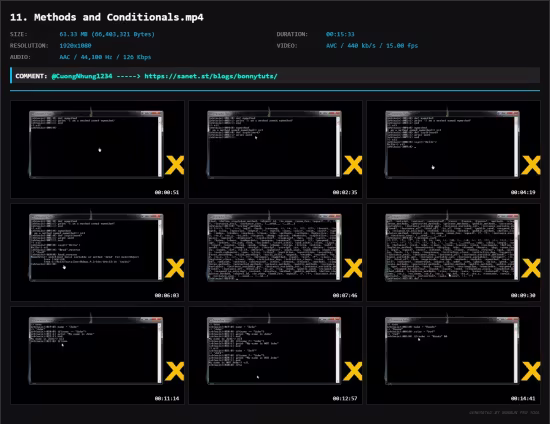550x424 pixels.
Task: Open the thumbnail timestamped 00:00:51
Action: pyautogui.click(x=97, y=149)
